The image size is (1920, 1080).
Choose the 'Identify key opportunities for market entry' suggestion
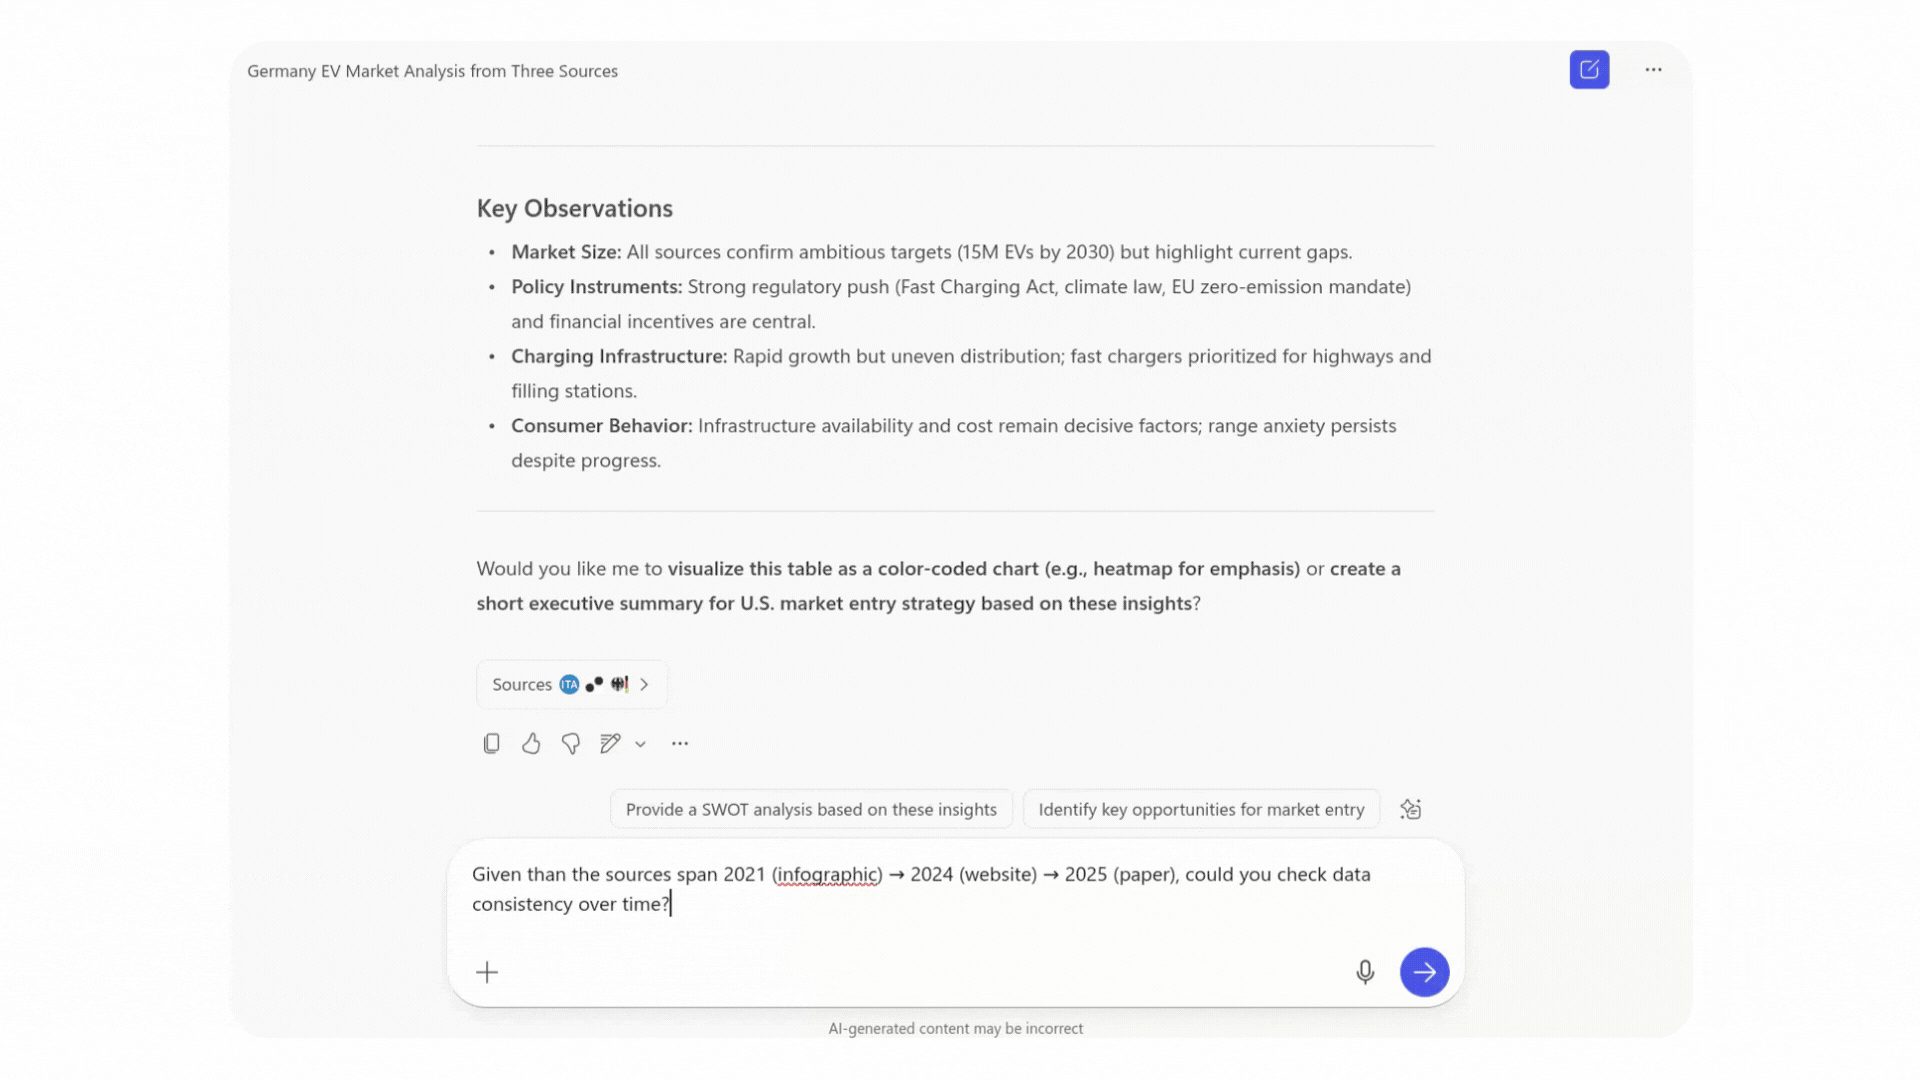pyautogui.click(x=1200, y=809)
